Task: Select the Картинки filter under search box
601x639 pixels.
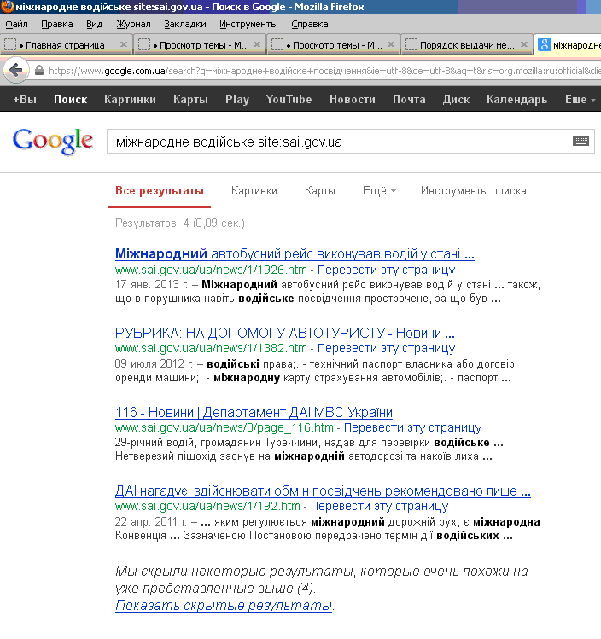Action: coord(254,191)
